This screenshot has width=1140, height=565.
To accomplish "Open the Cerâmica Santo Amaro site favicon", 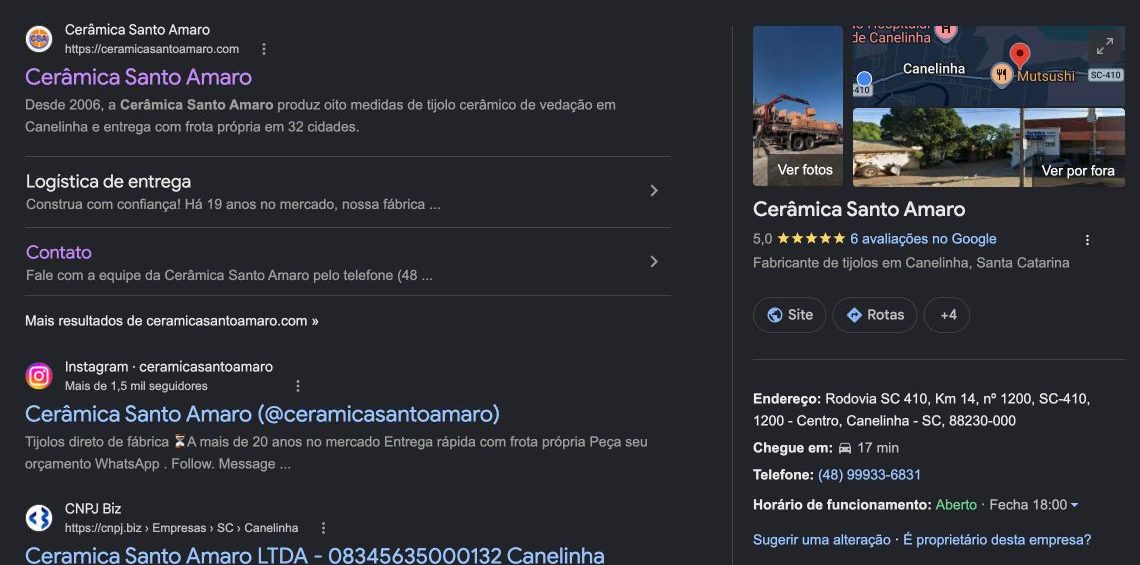I will click(39, 39).
